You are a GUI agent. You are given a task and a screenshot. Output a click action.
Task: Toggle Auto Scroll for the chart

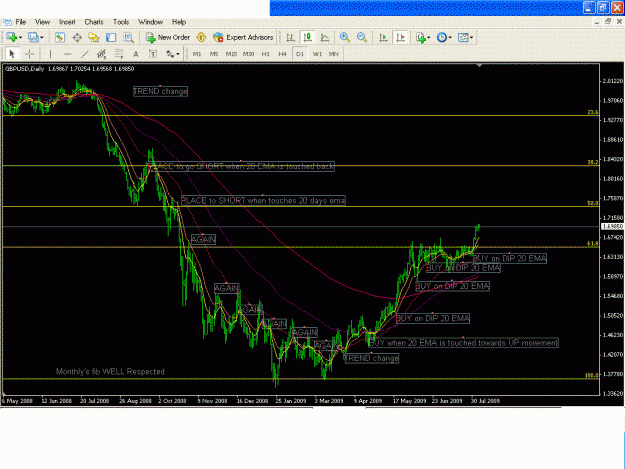pos(383,37)
